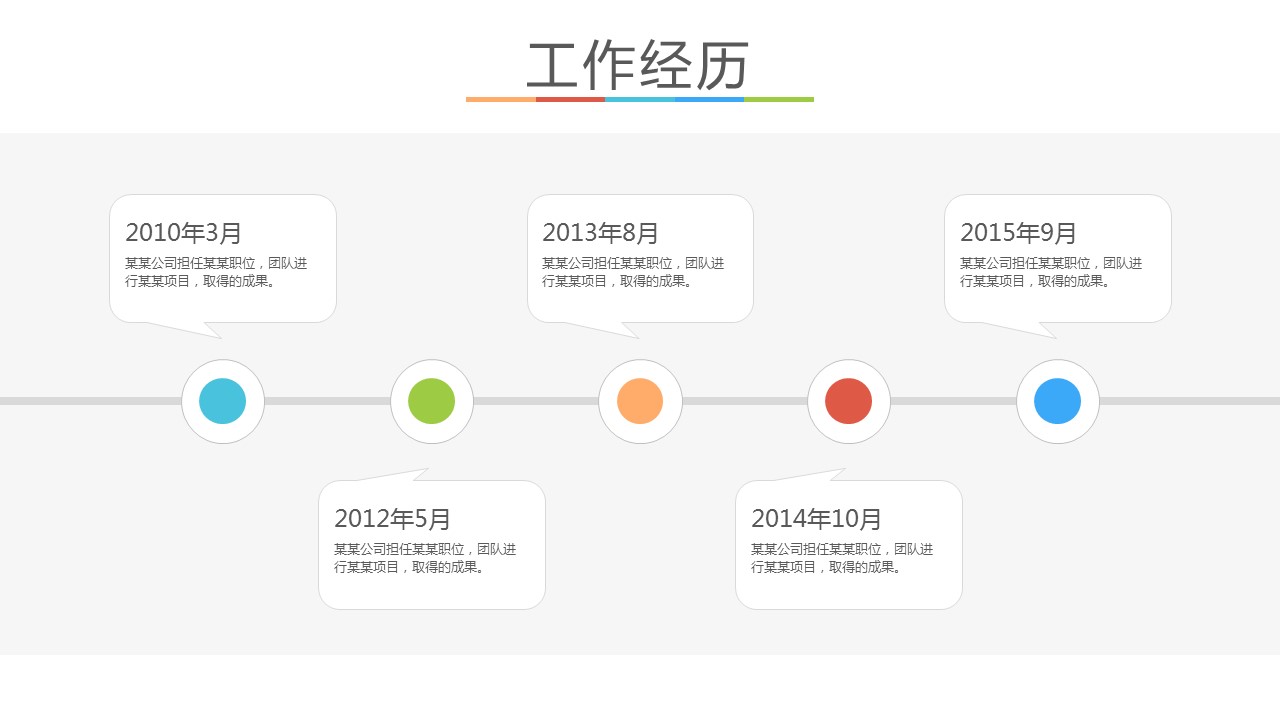Select the red timeline circle marker
The image size is (1280, 720).
(849, 401)
